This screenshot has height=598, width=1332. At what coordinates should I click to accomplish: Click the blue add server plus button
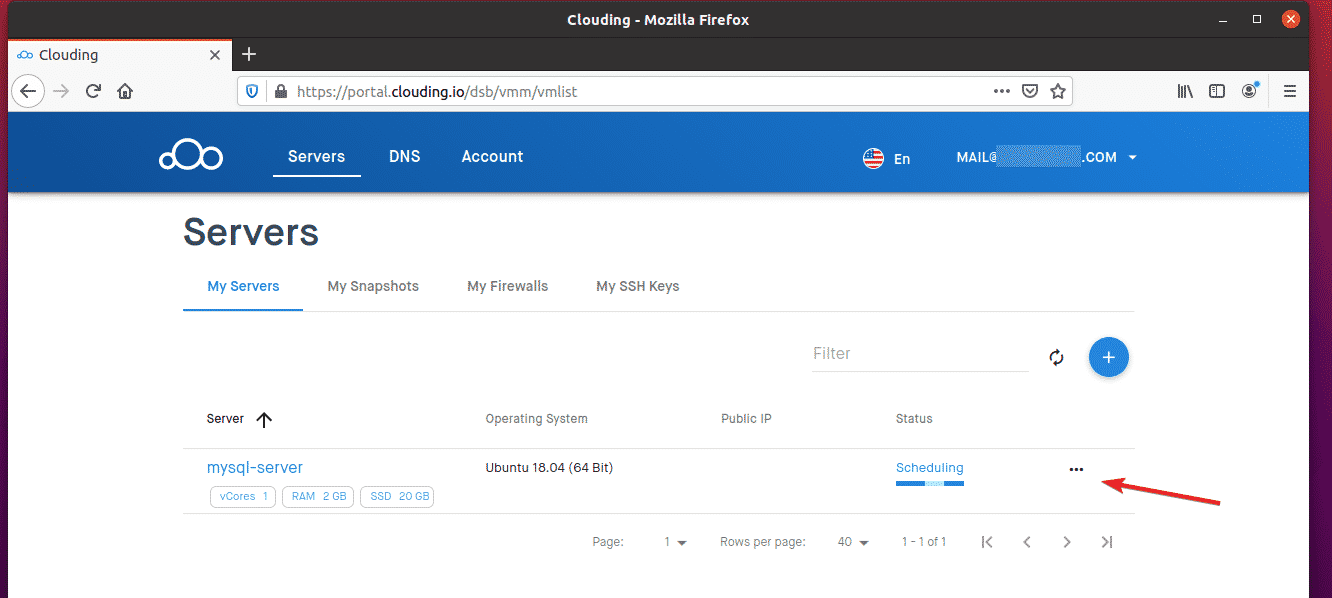[1108, 357]
